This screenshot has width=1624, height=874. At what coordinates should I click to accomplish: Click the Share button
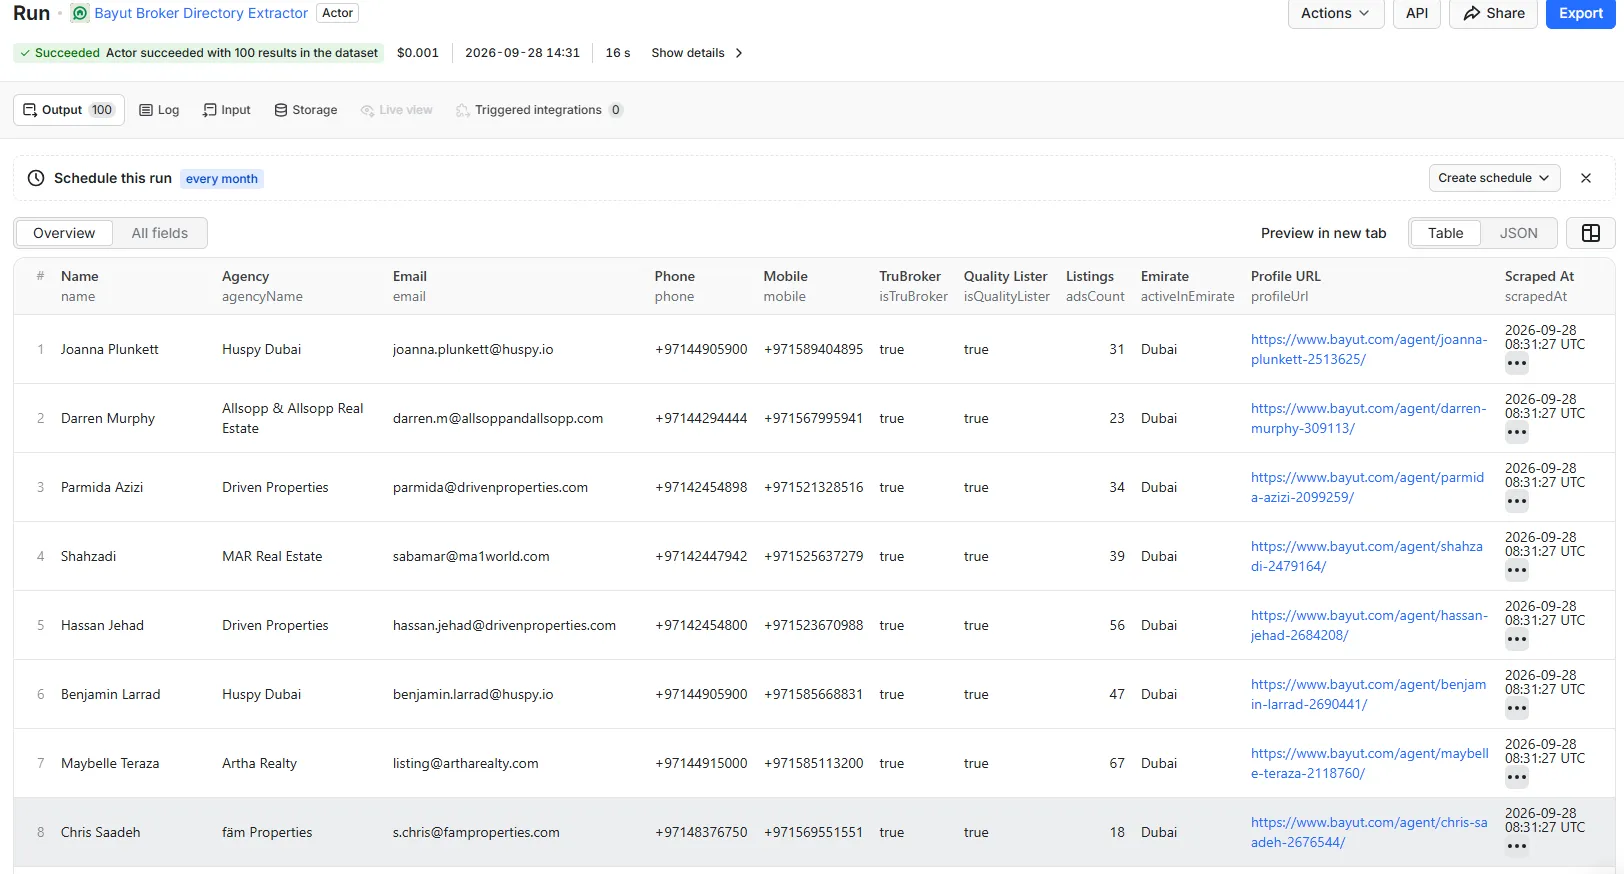pyautogui.click(x=1494, y=13)
